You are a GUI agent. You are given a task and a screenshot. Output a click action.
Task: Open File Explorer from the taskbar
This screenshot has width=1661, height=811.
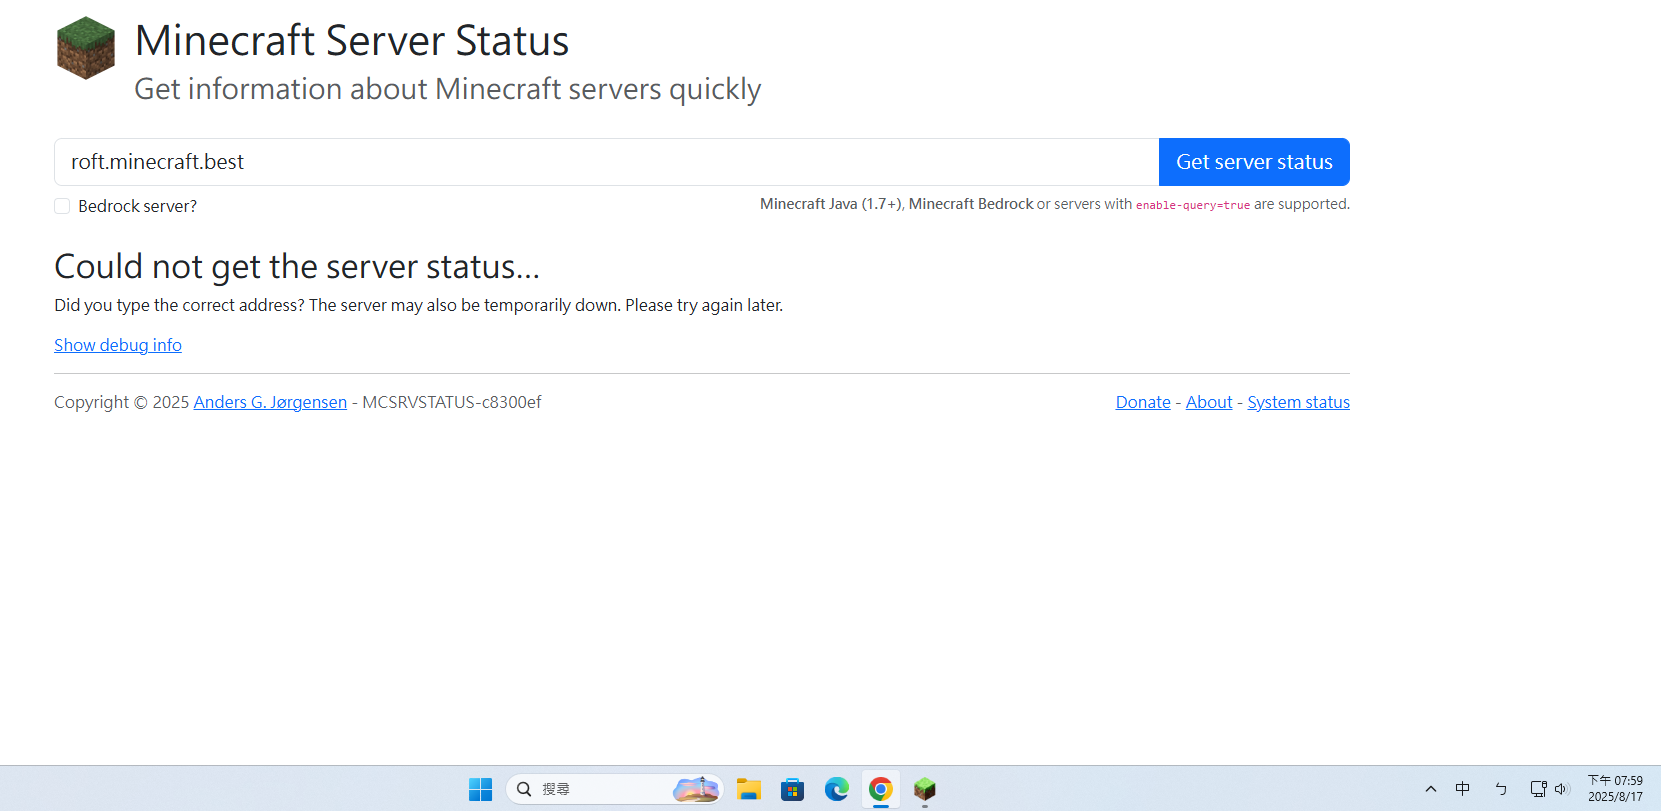click(x=749, y=789)
